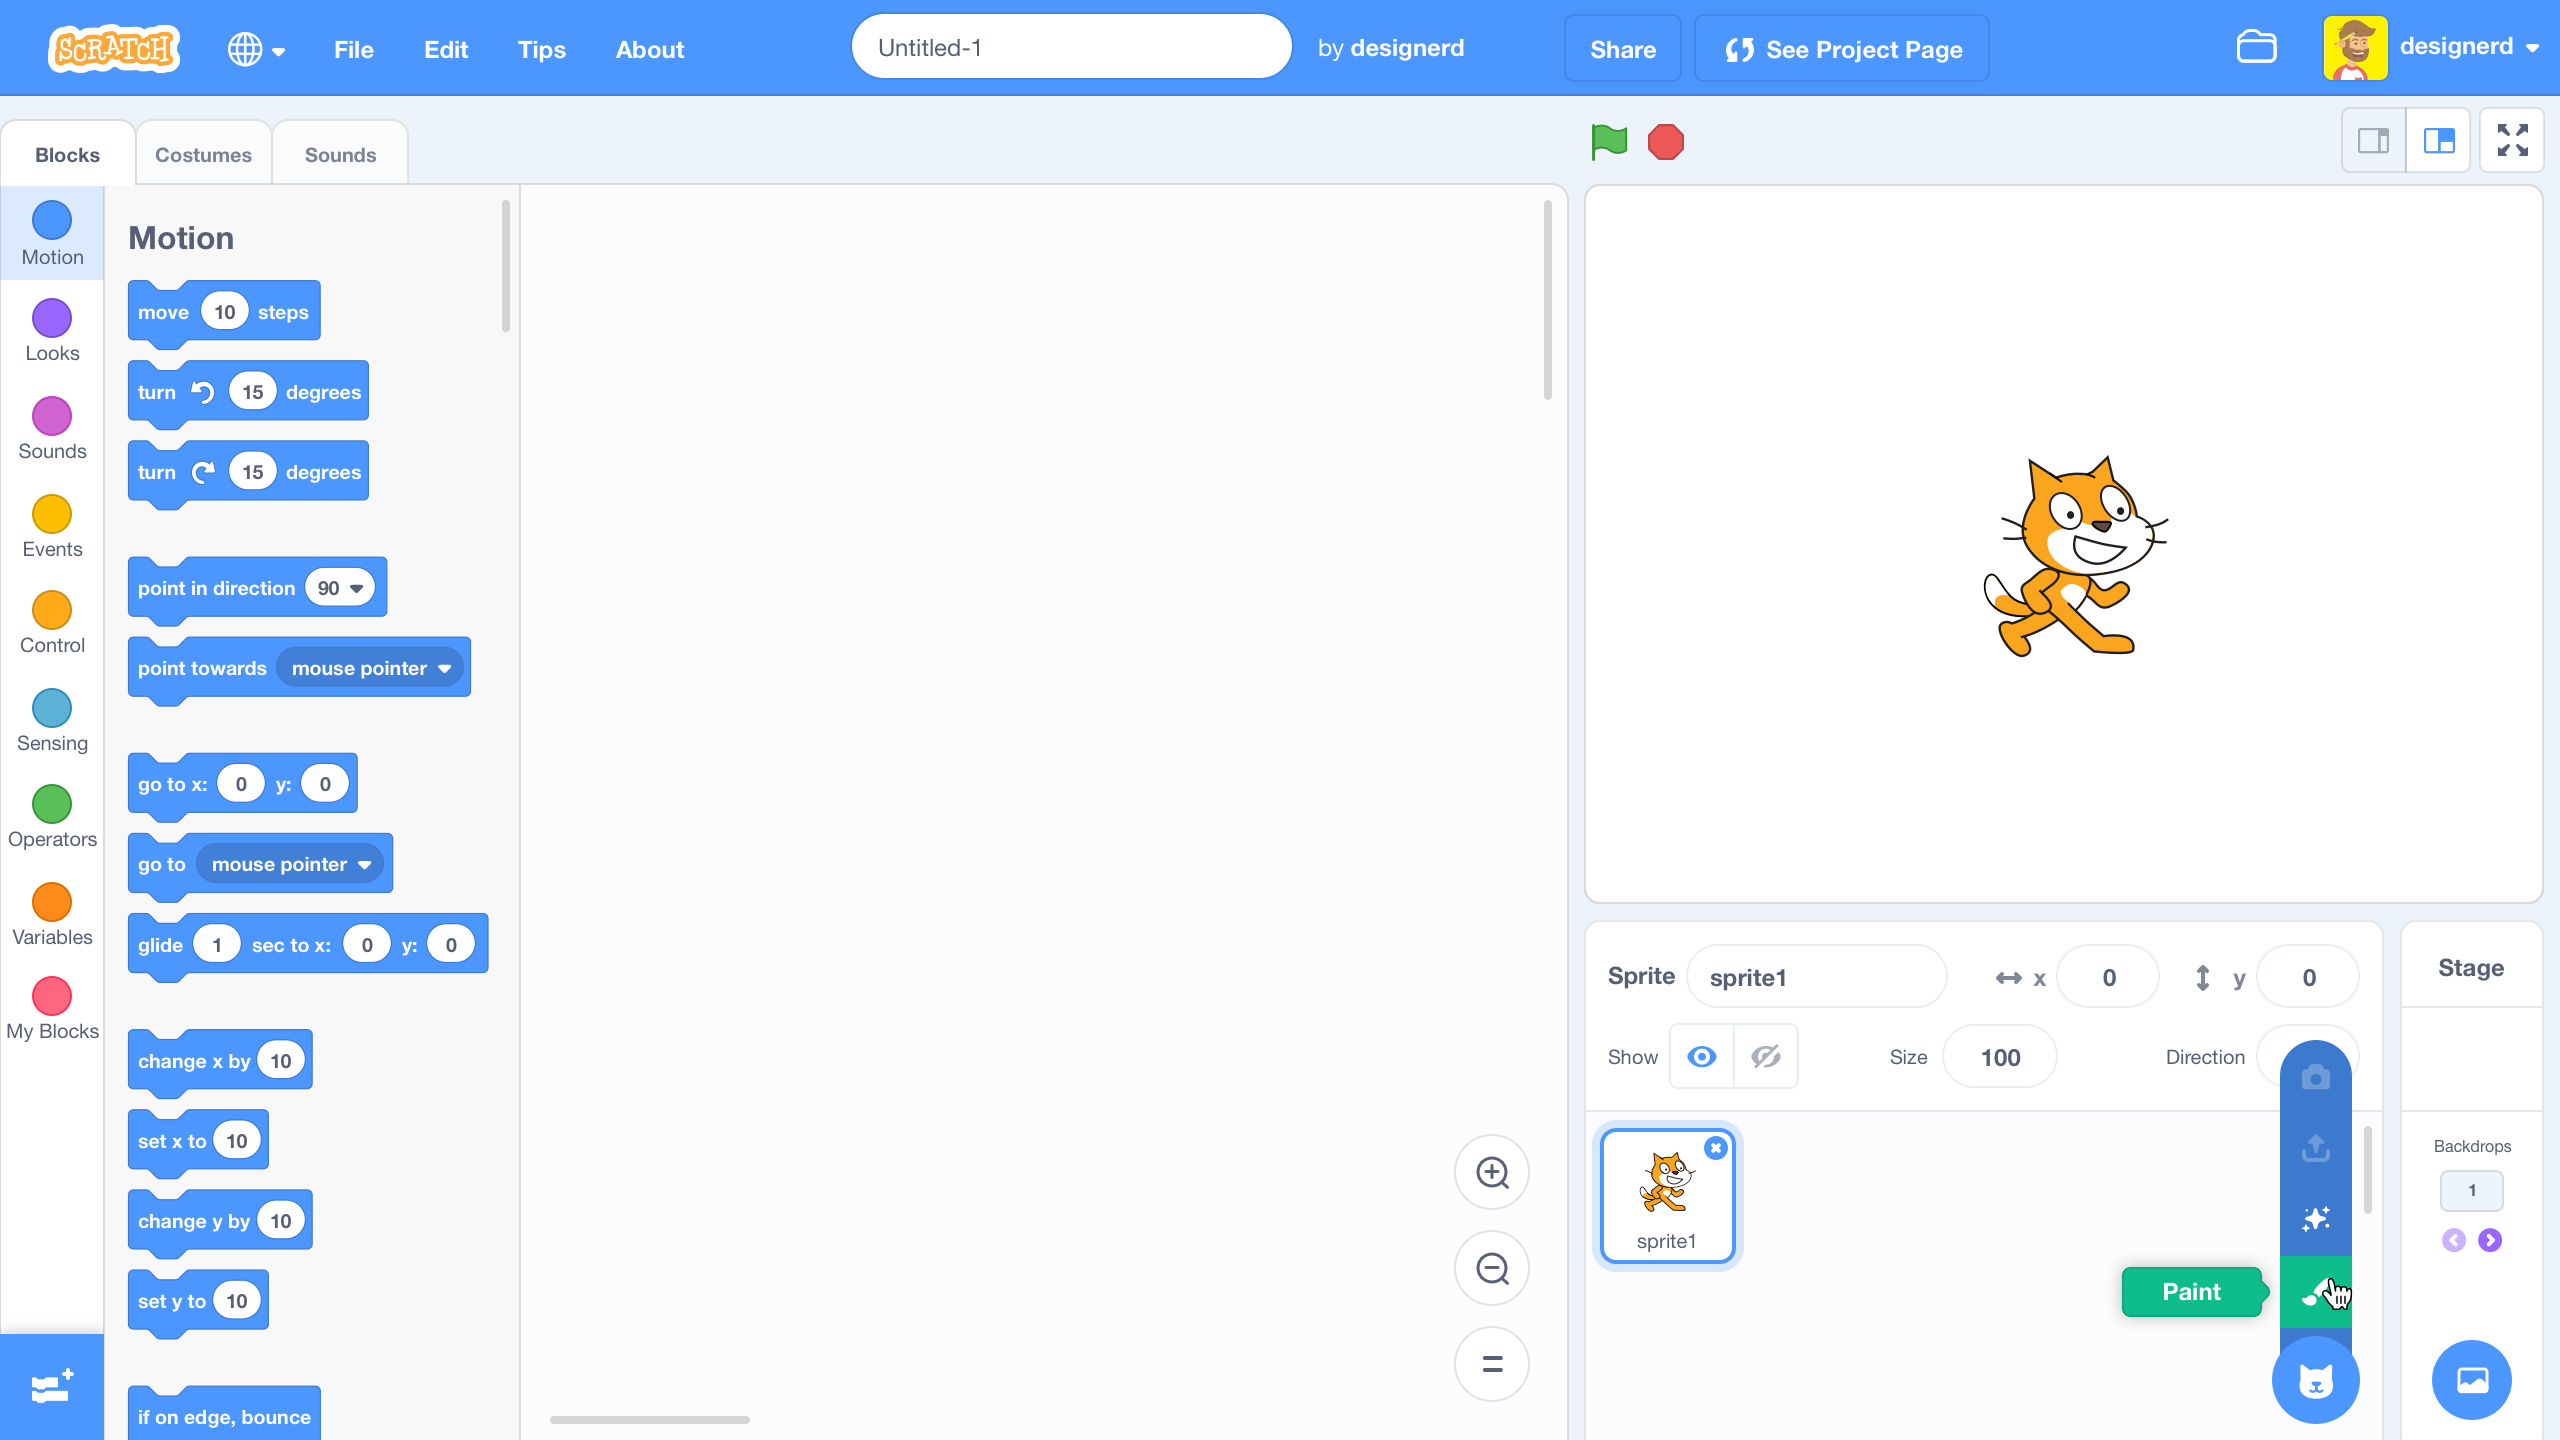The image size is (2560, 1440).
Task: Zoom in on the code area
Action: 1490,1172
